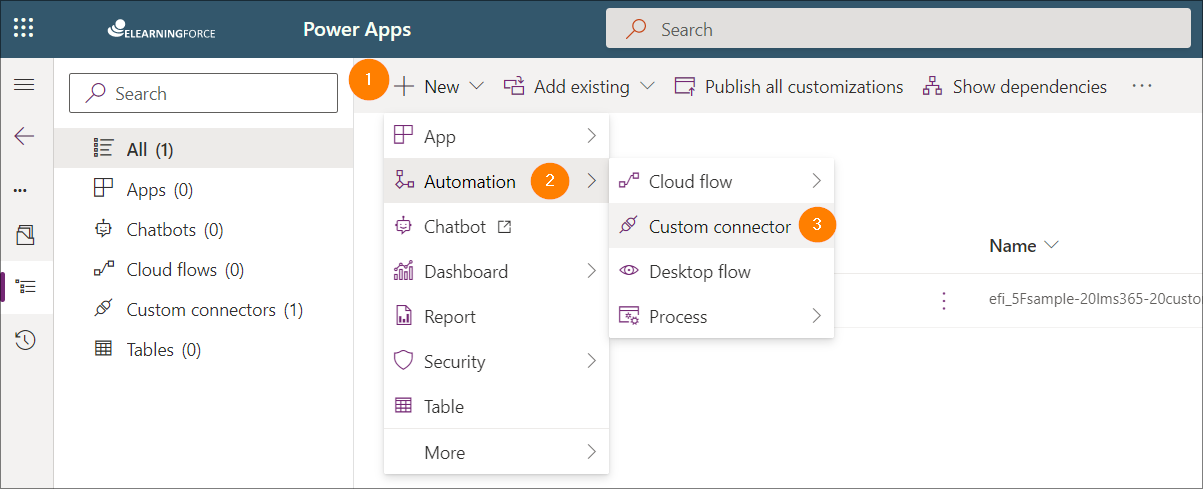Open the History icon in left rail
The image size is (1203, 489).
(x=25, y=340)
